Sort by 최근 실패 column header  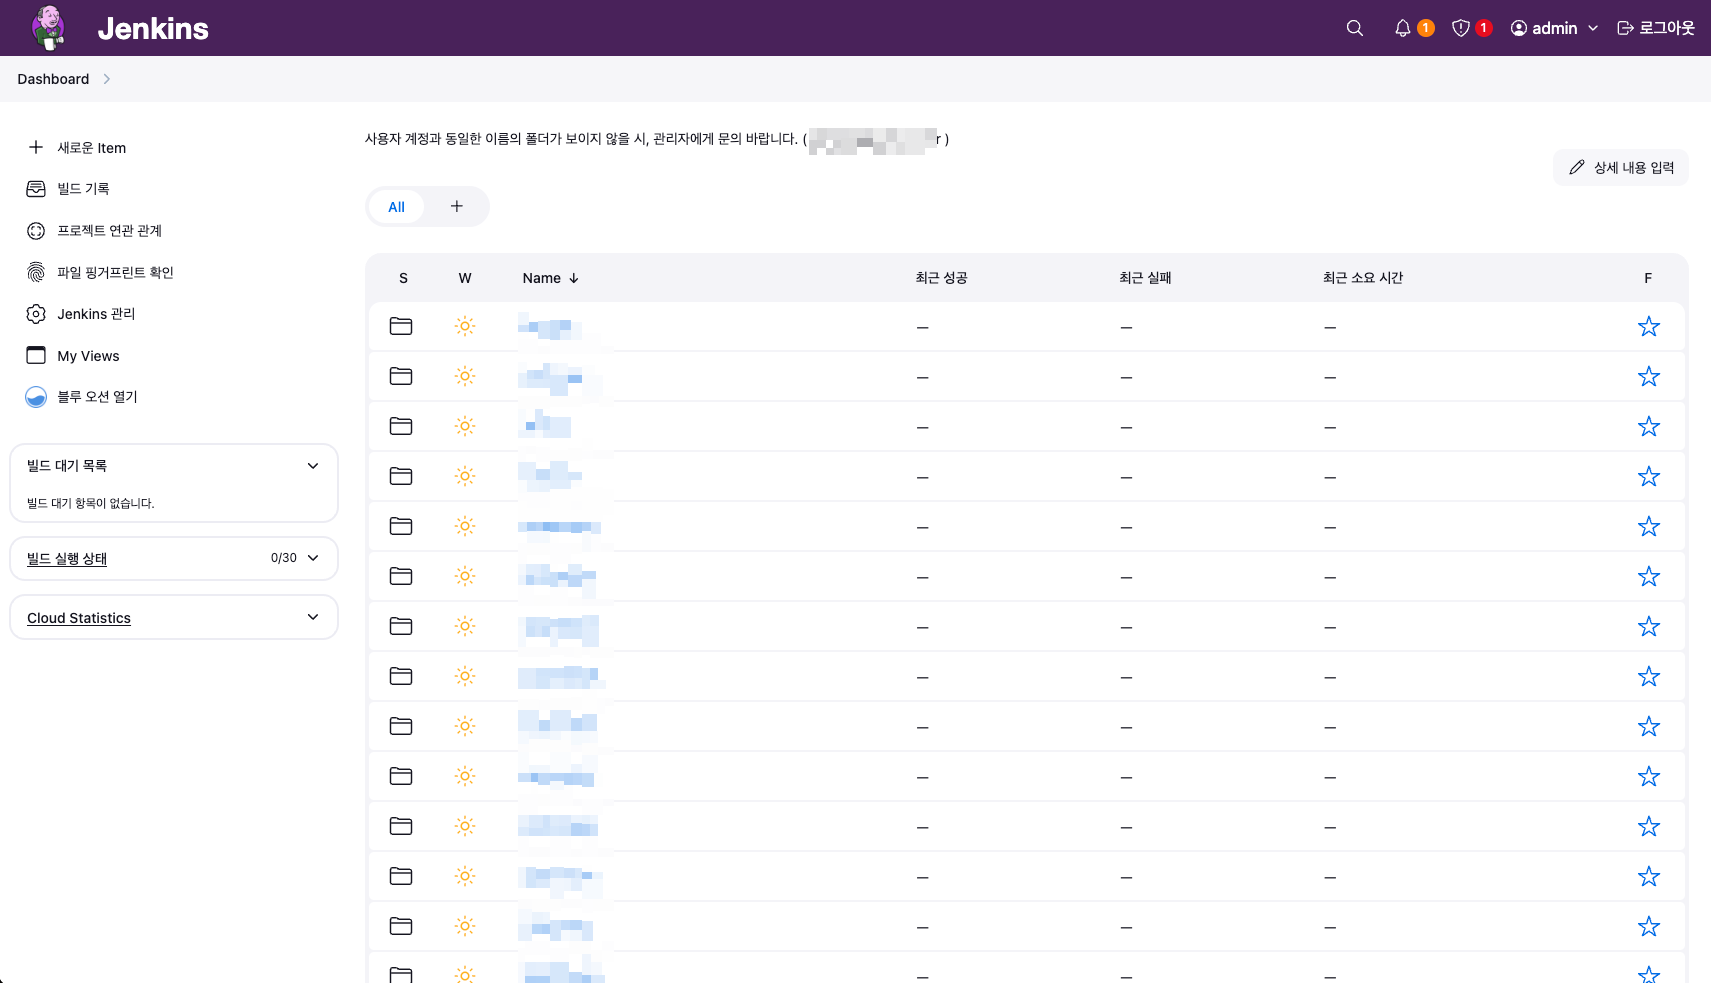coord(1145,278)
